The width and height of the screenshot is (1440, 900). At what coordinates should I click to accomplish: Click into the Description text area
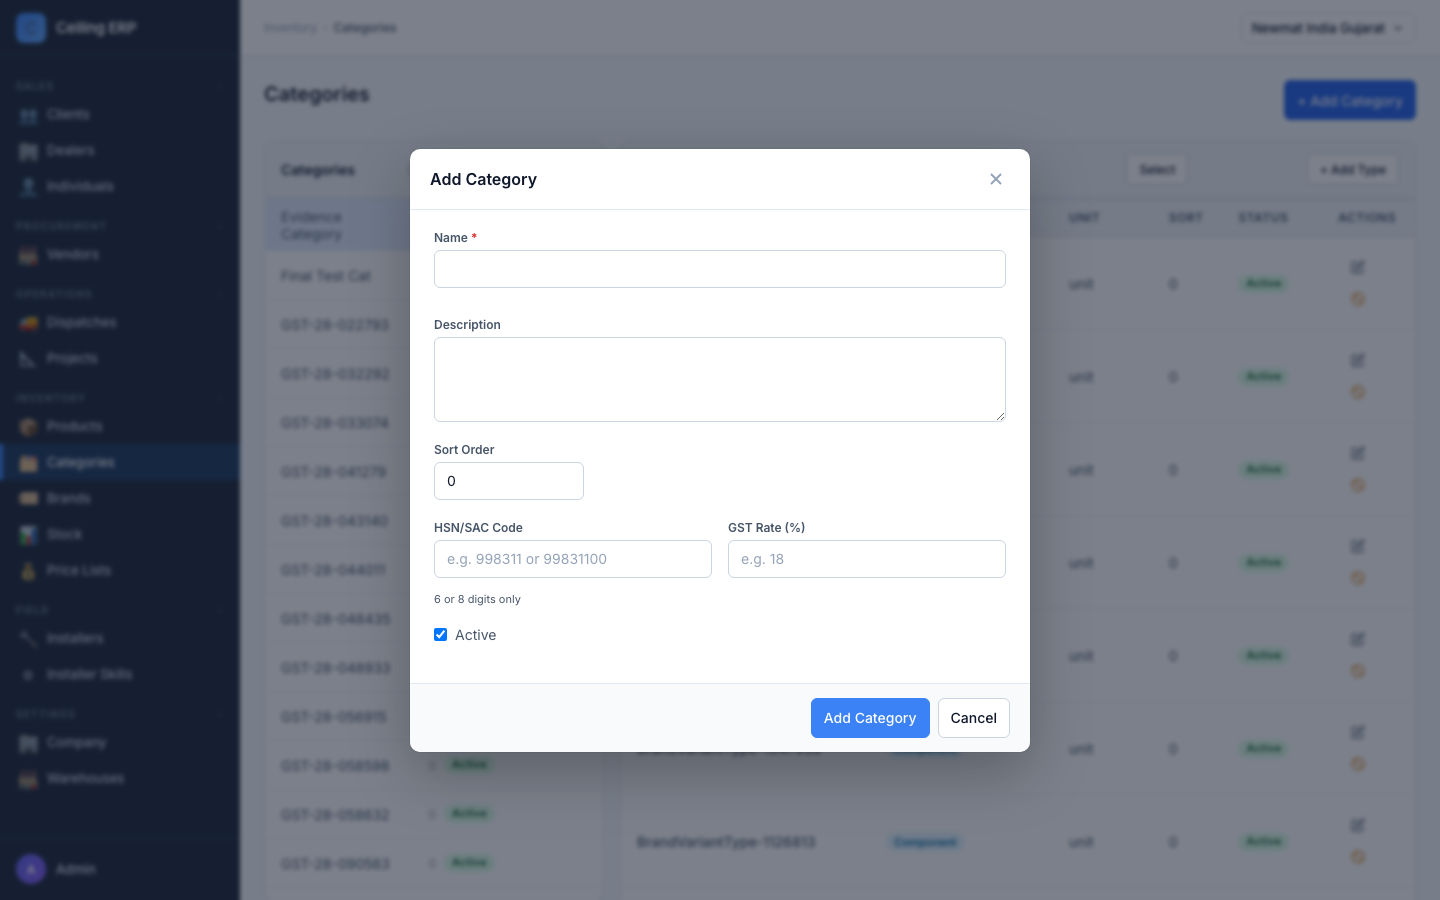[720, 379]
